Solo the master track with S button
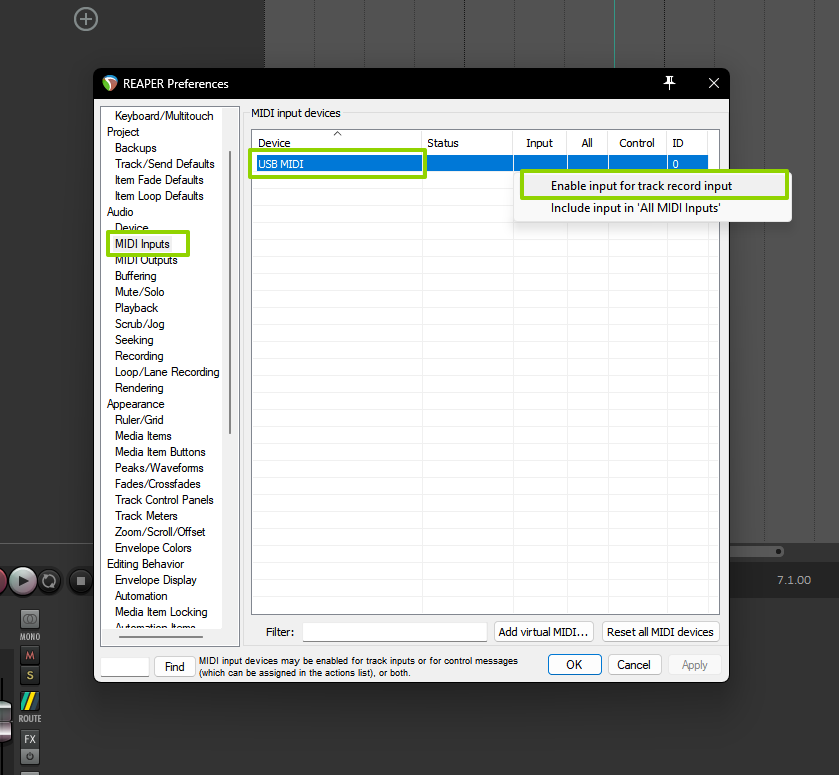The width and height of the screenshot is (839, 775). pos(30,676)
